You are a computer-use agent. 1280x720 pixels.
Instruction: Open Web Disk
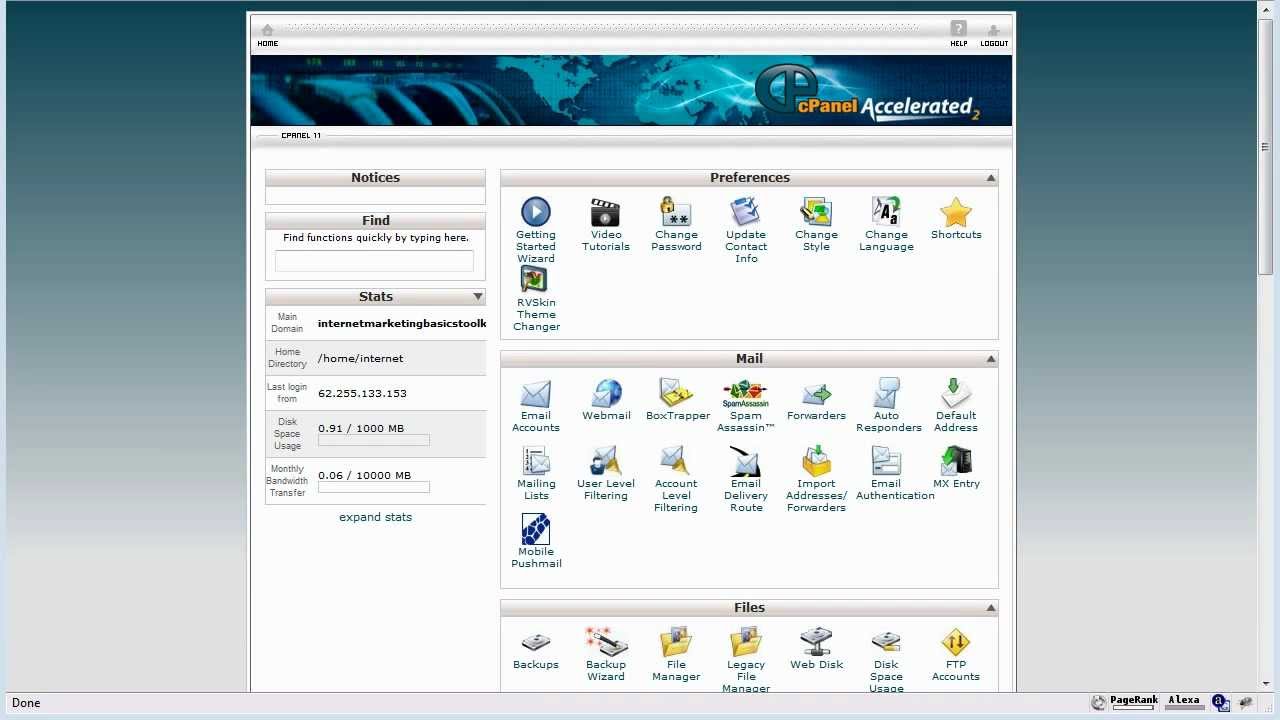(816, 648)
